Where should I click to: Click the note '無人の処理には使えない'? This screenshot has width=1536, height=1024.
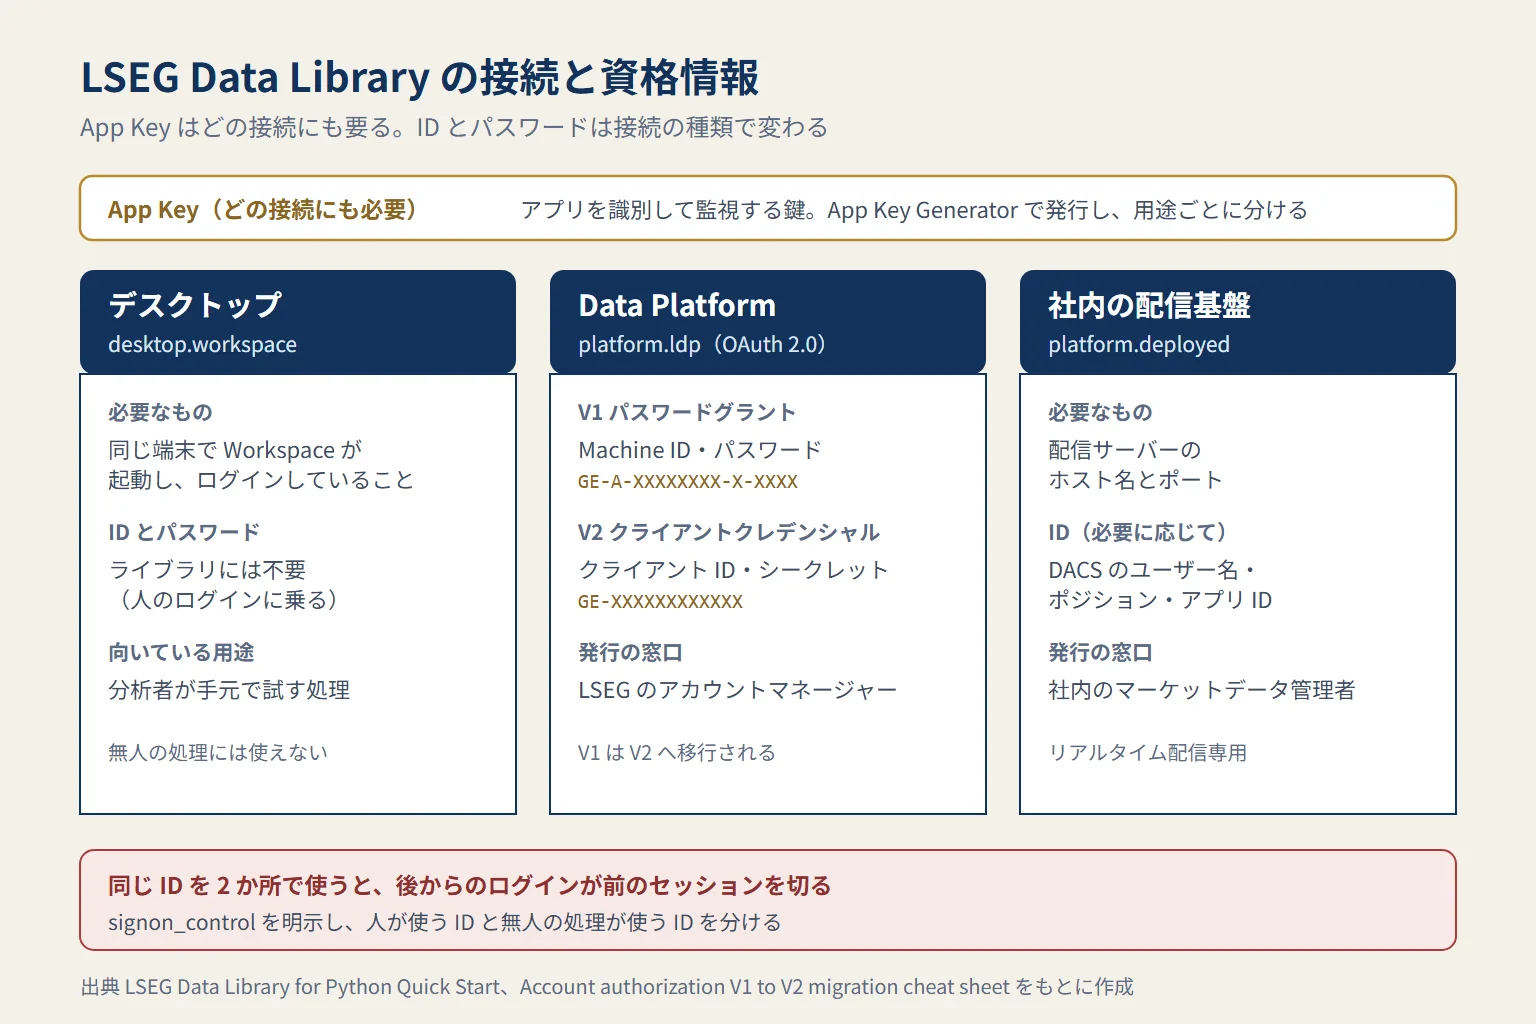click(218, 752)
